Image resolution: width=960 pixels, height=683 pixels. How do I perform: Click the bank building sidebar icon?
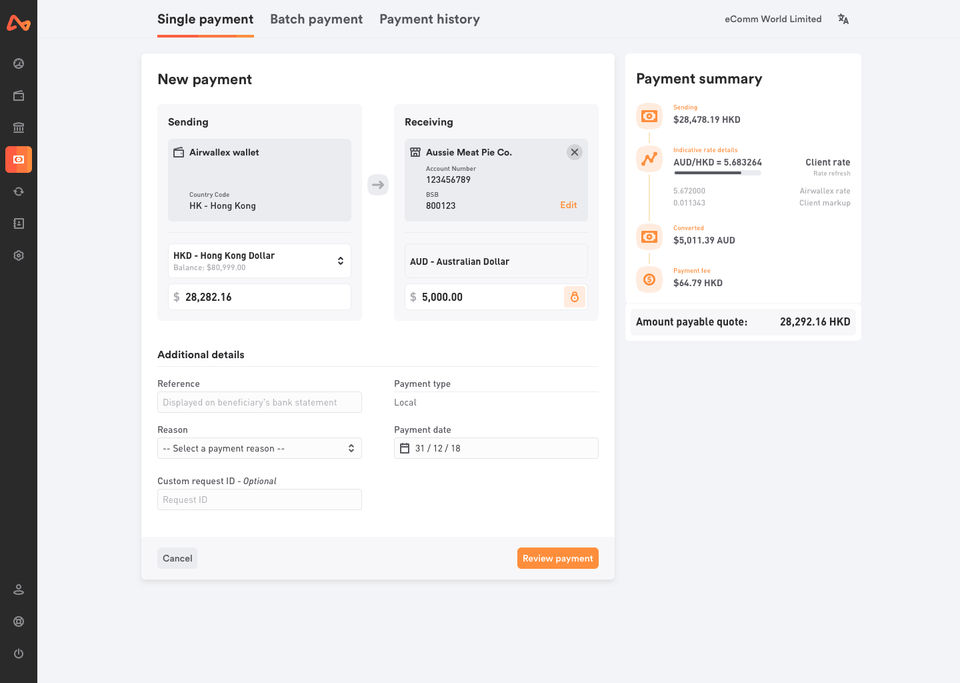coord(18,128)
